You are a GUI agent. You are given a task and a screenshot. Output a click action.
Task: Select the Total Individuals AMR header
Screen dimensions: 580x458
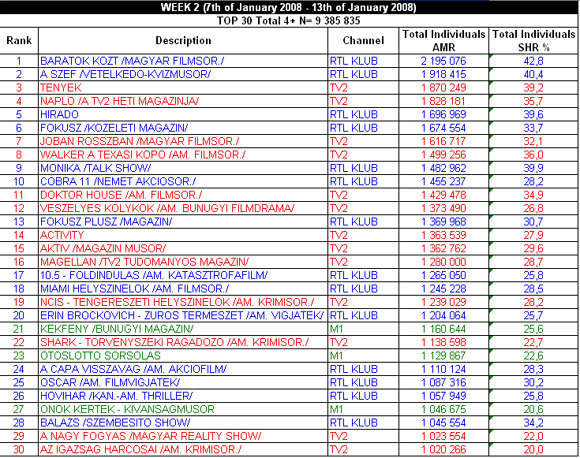point(444,40)
